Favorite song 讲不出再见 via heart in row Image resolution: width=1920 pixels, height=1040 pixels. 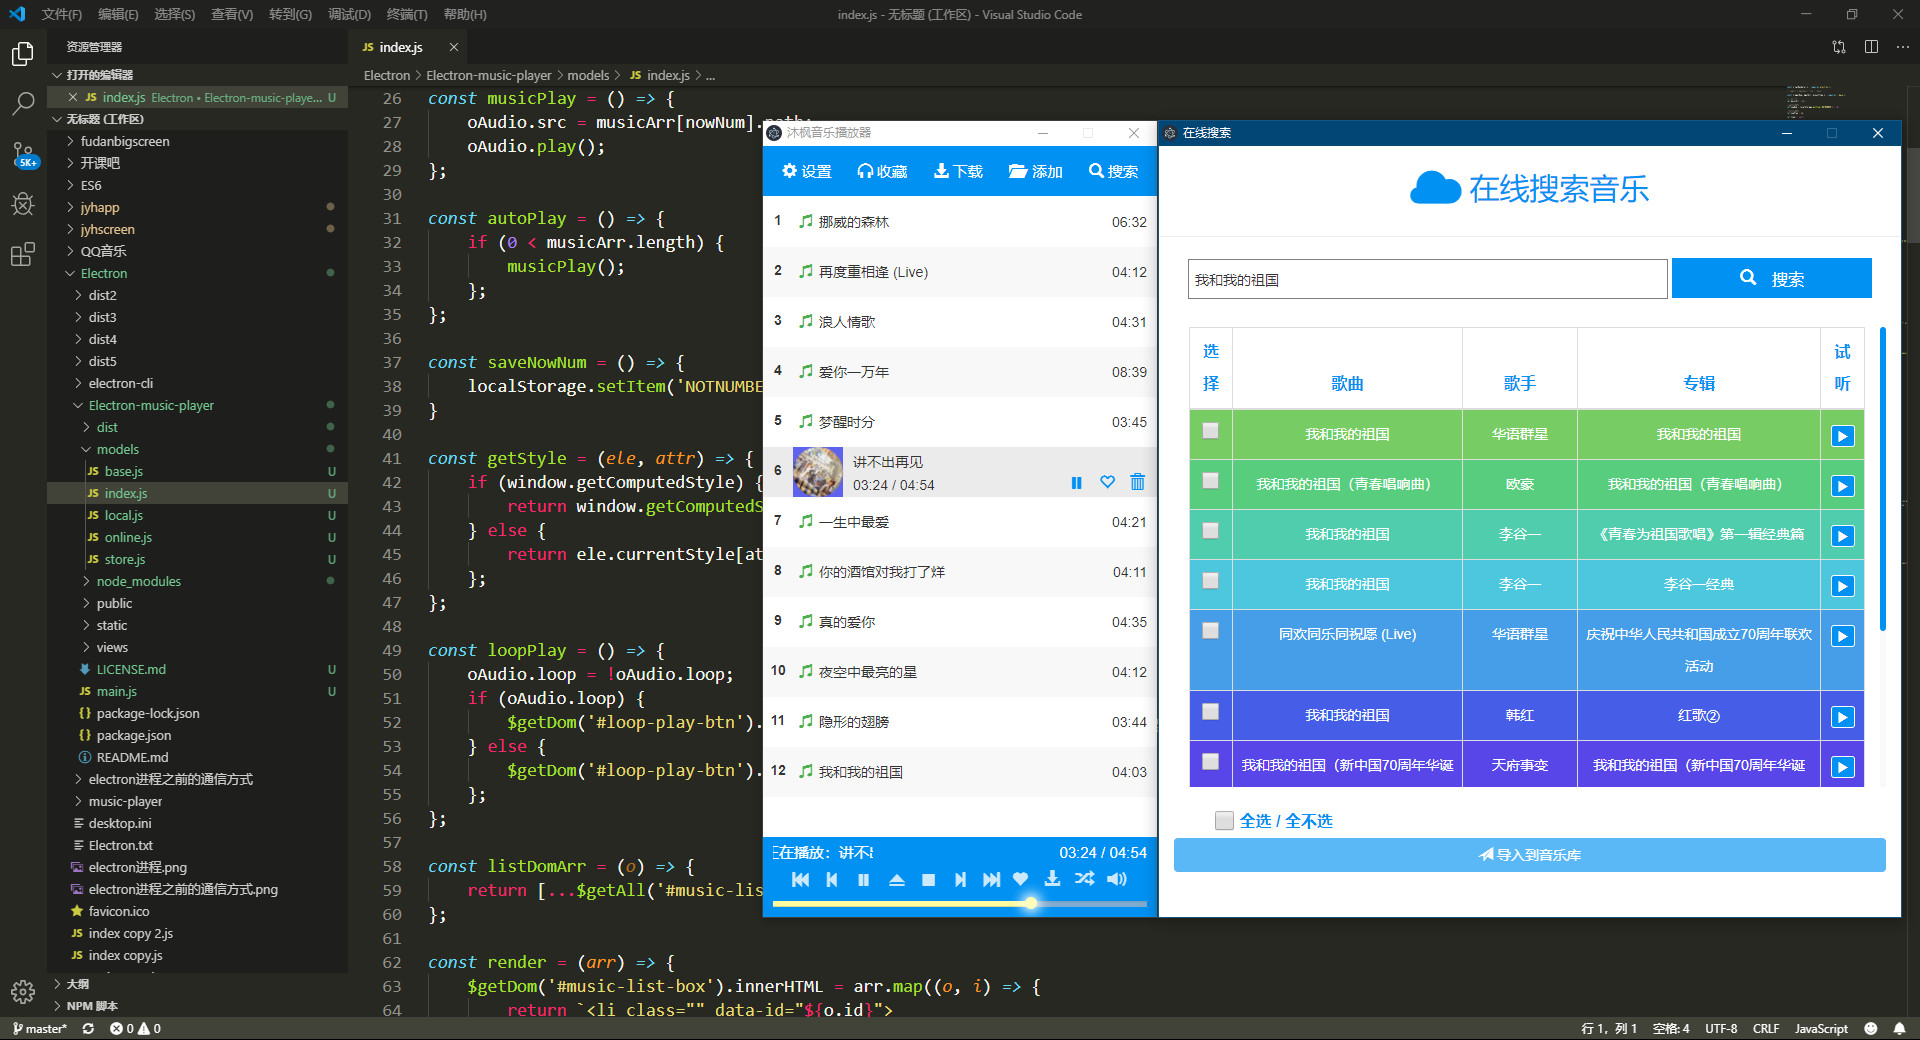[1107, 482]
